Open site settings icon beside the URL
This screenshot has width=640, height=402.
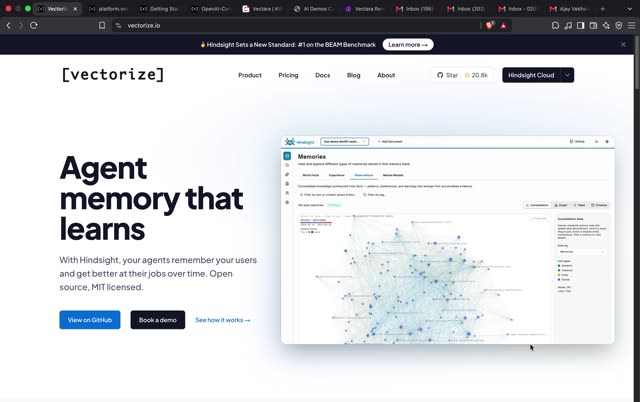coord(118,25)
